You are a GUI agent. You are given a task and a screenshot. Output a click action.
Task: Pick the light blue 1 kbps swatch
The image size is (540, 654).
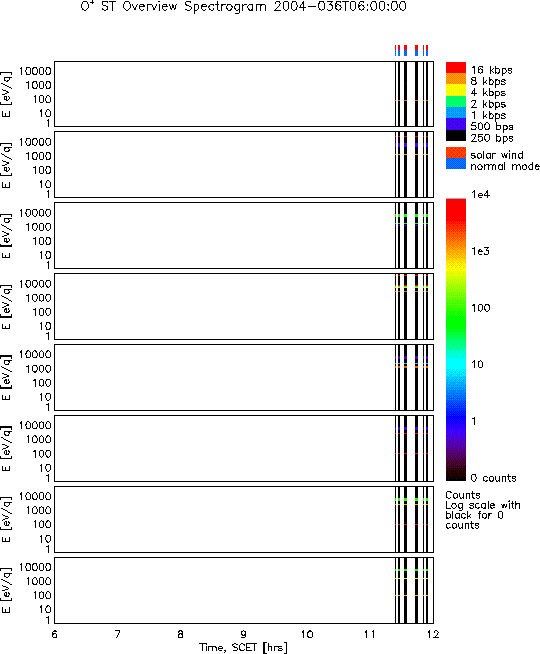click(456, 113)
